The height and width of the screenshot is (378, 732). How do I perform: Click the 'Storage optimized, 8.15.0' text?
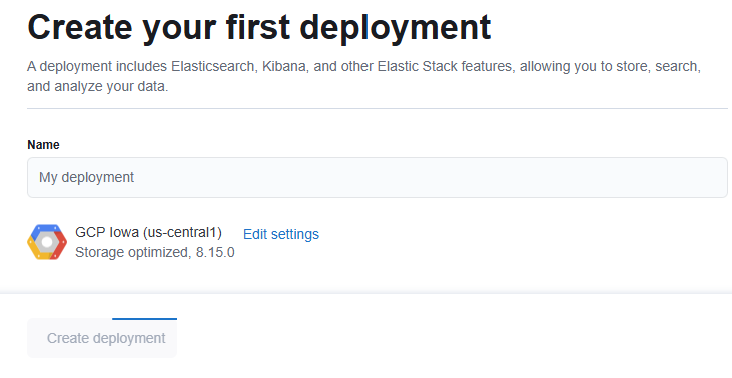(155, 252)
